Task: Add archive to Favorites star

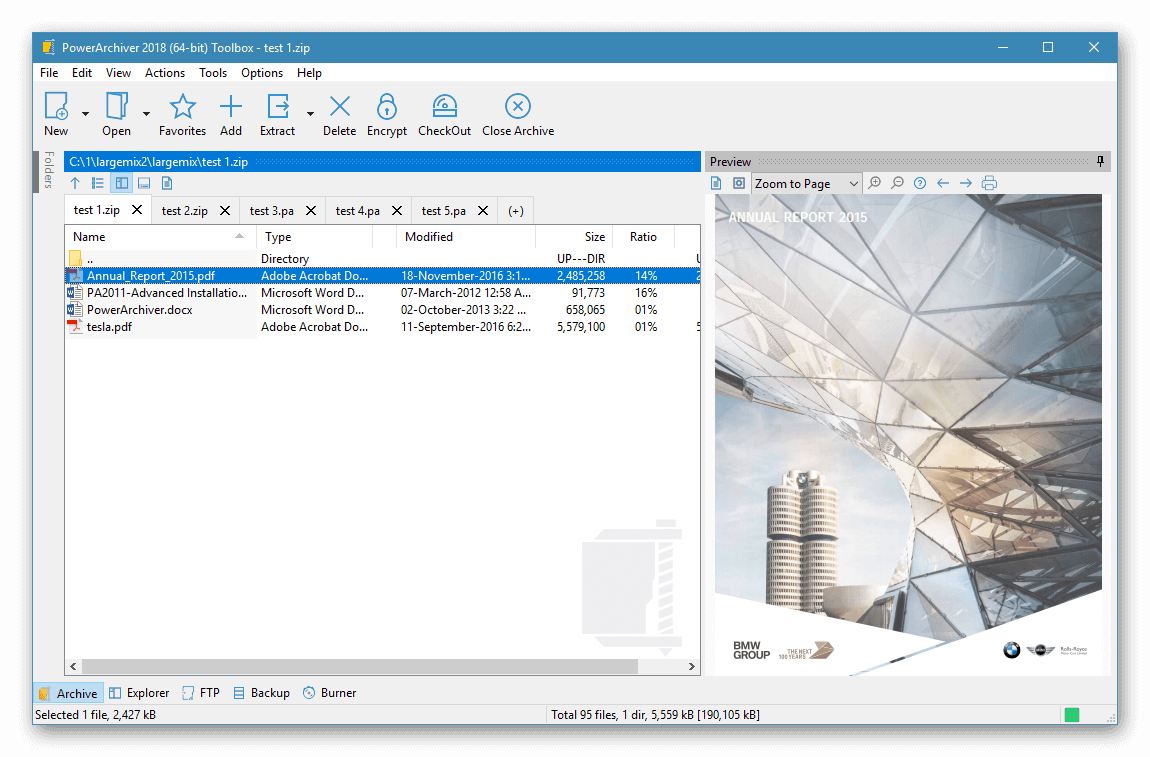Action: (182, 107)
